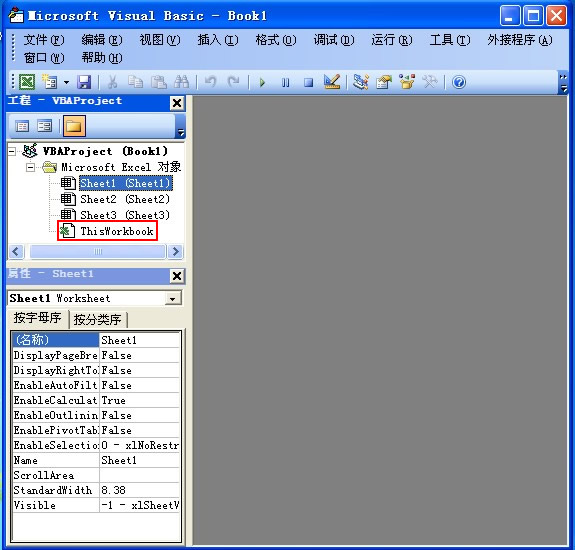The height and width of the screenshot is (550, 575).
Task: Click the blue Help question mark icon
Action: tap(459, 82)
